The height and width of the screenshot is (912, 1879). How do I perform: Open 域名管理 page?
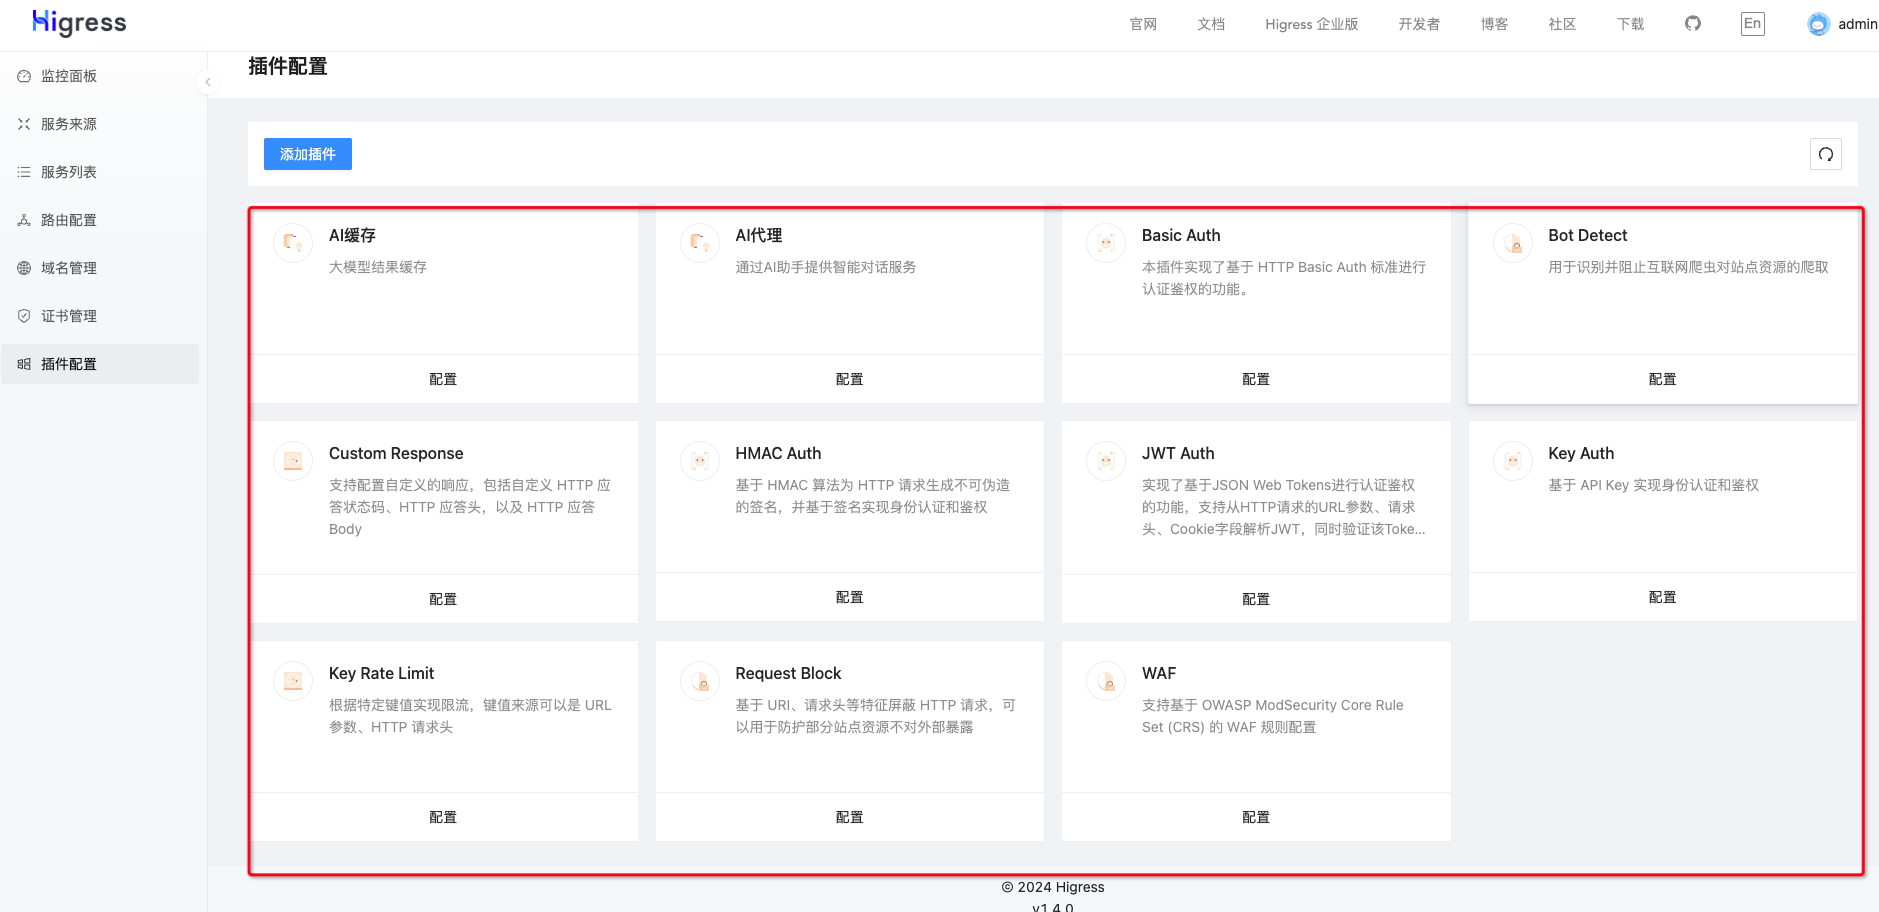[100, 268]
